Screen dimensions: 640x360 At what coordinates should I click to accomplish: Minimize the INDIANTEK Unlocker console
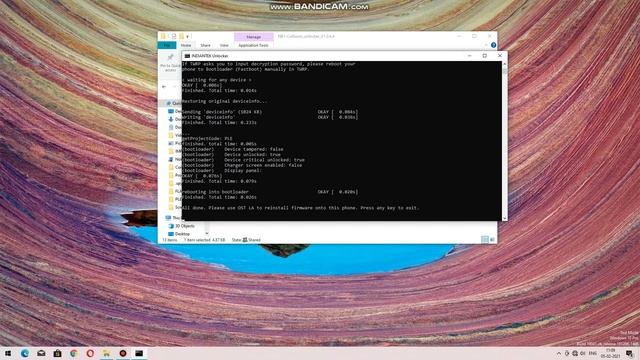pos(469,56)
